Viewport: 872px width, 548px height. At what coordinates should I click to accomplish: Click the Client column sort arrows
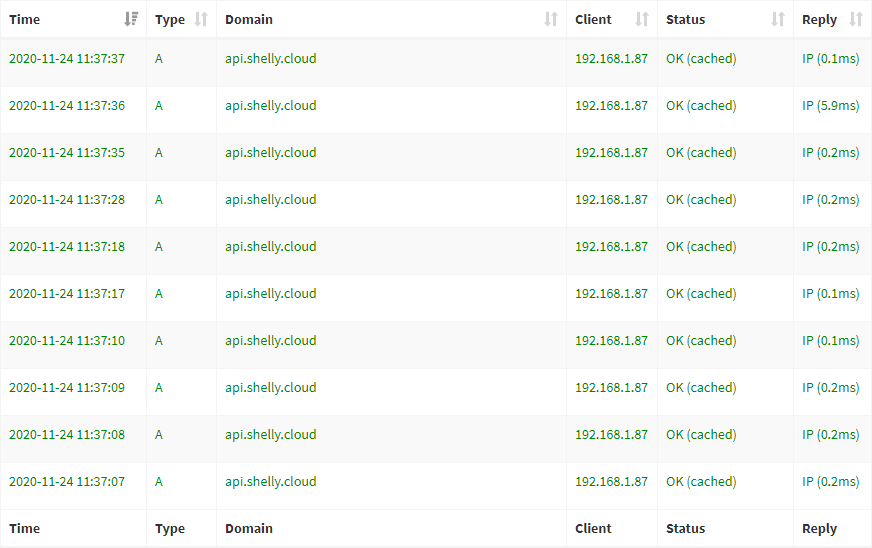pos(642,19)
